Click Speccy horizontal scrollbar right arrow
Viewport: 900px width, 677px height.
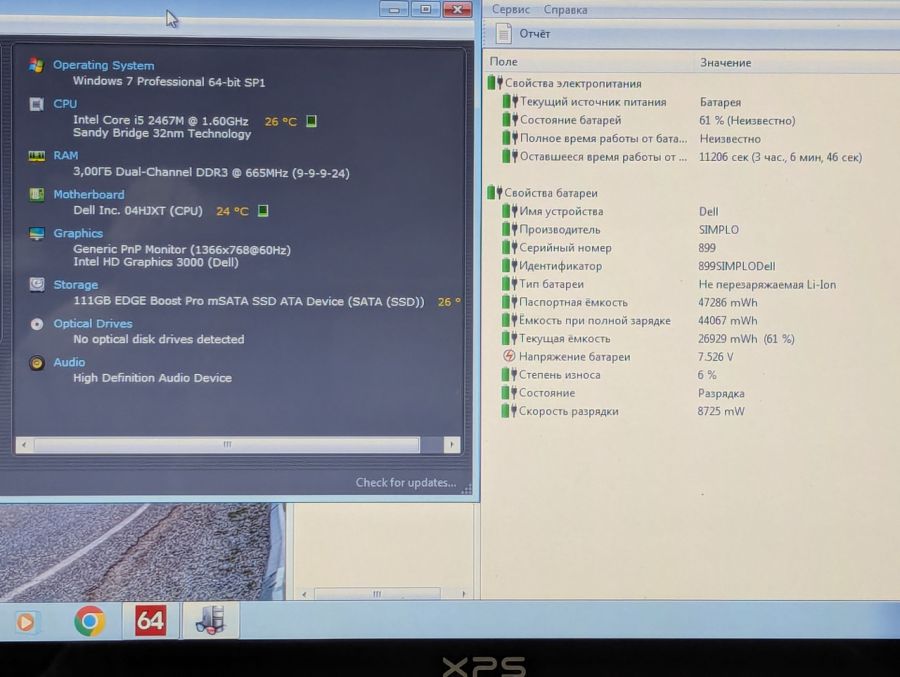coord(452,444)
